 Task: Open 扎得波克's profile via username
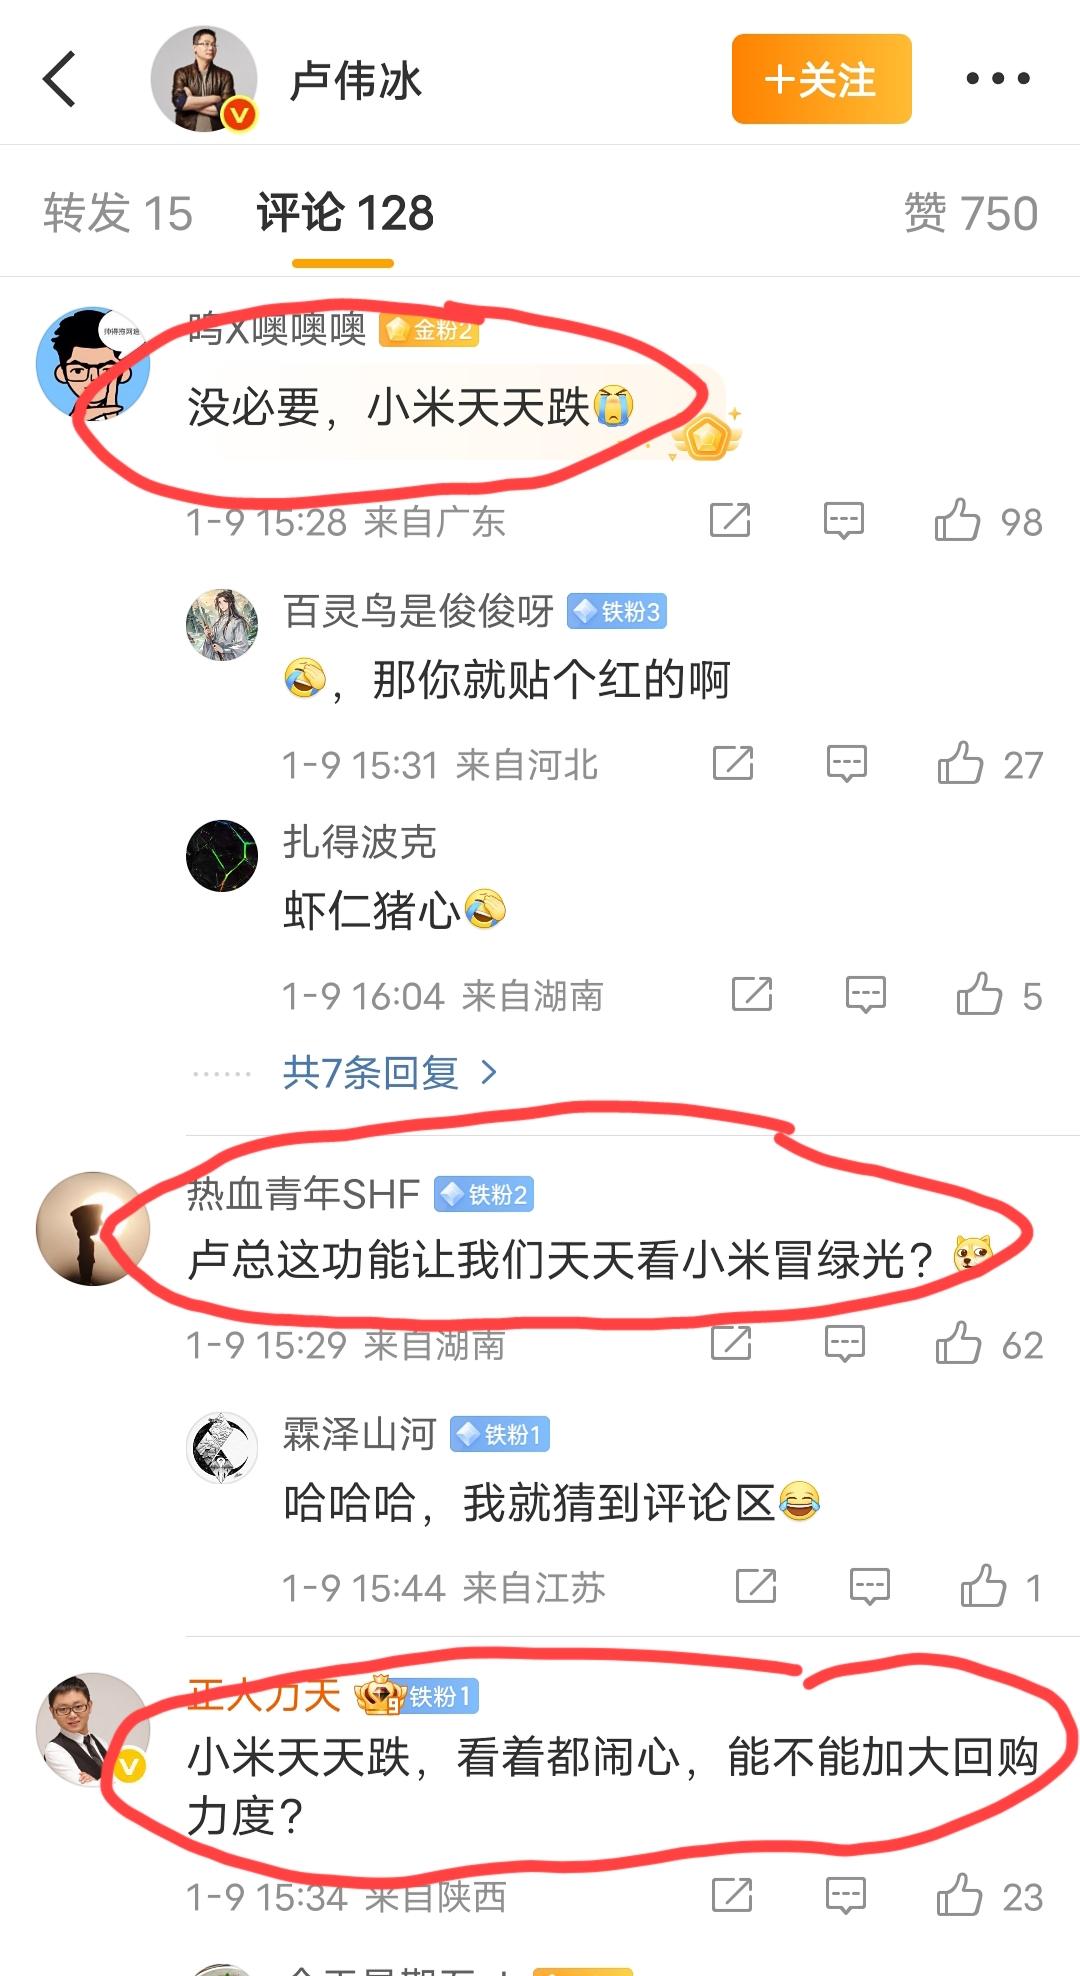point(360,842)
